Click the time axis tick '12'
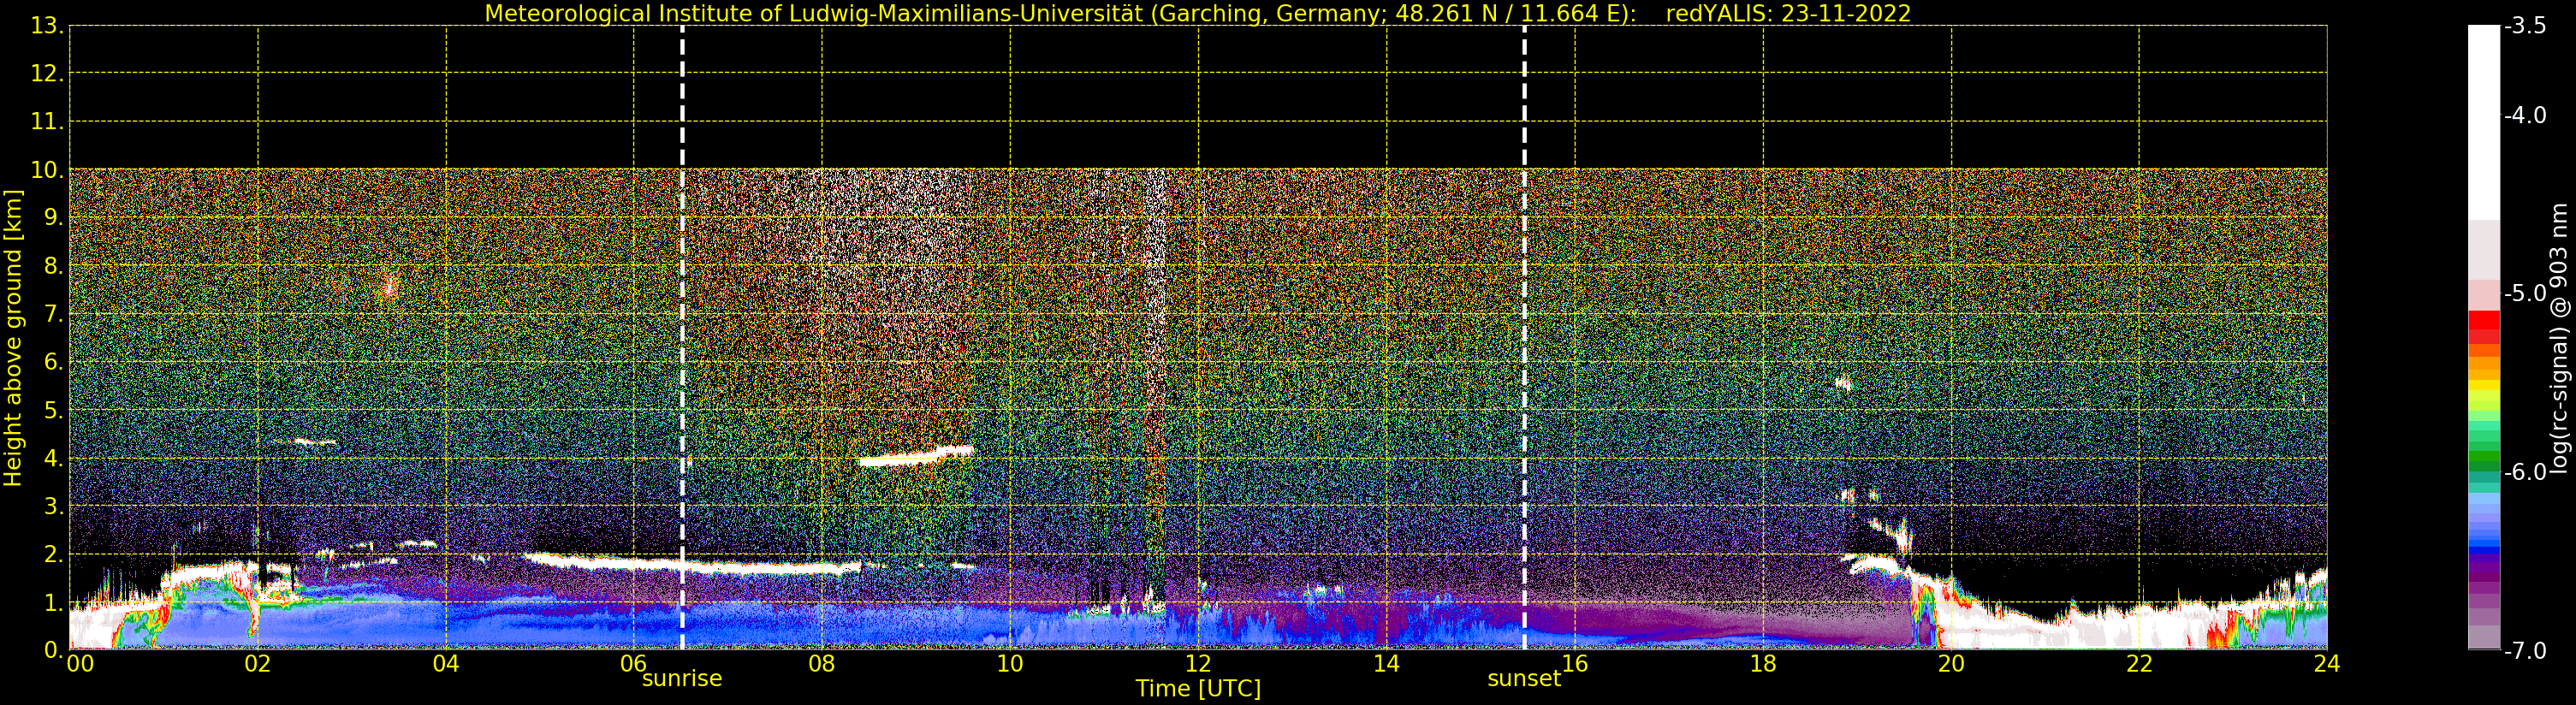The image size is (2576, 705). 1198,664
